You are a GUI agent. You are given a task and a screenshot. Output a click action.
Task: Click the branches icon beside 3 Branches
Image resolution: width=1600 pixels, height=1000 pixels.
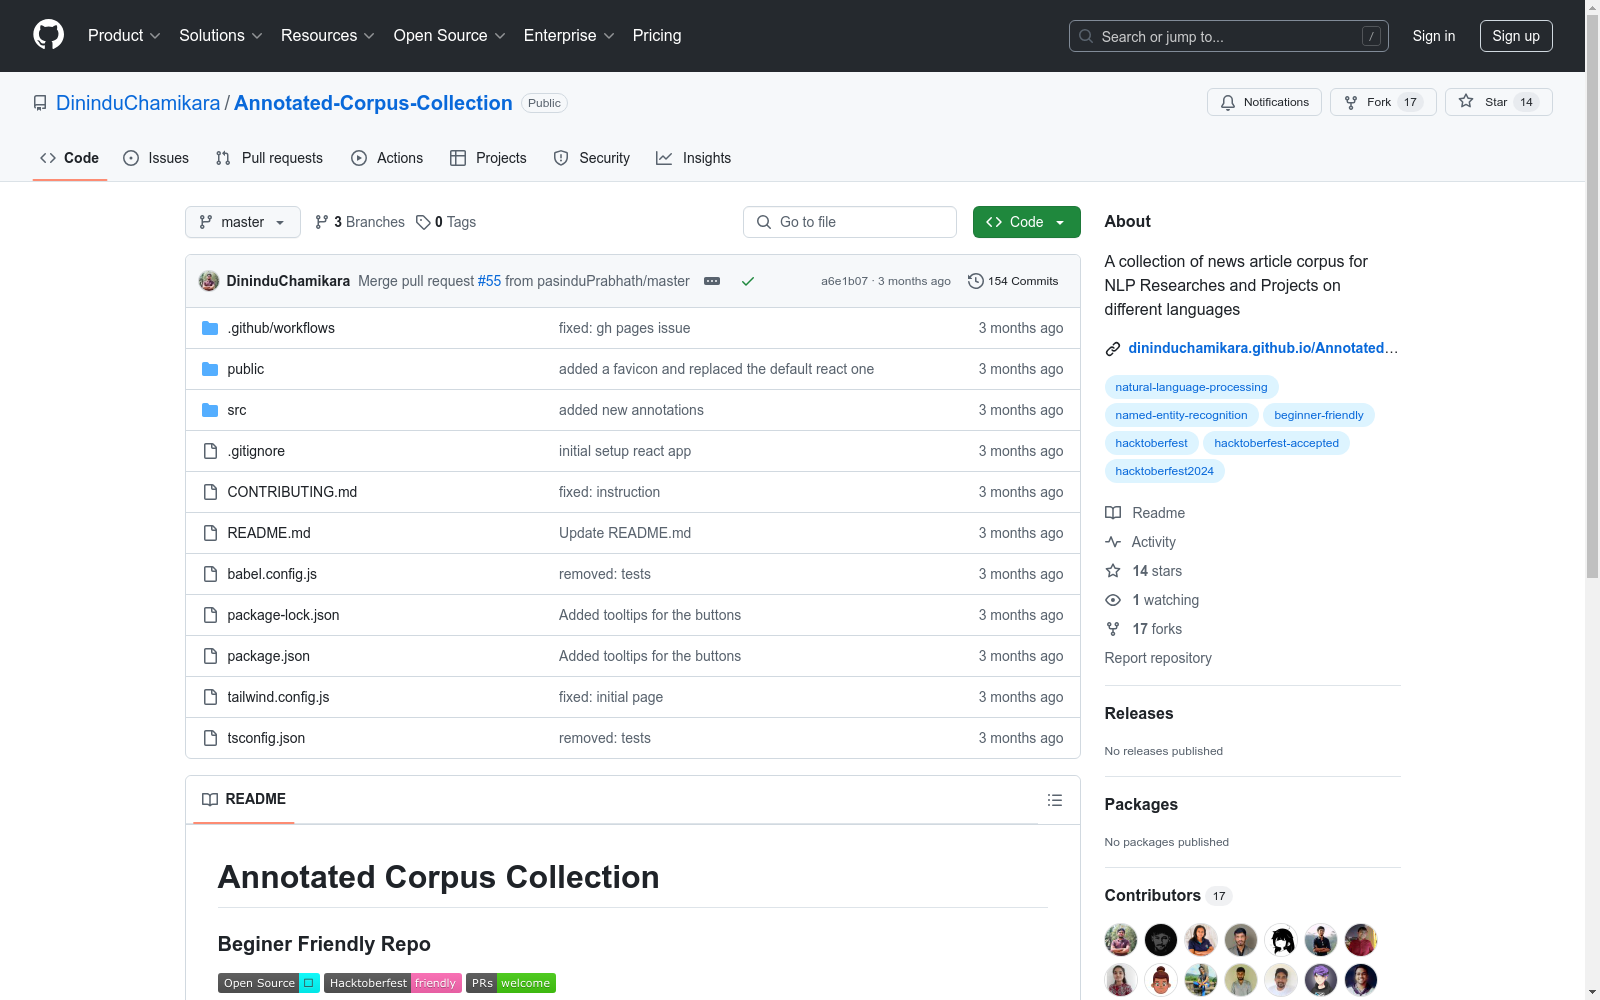pyautogui.click(x=322, y=222)
